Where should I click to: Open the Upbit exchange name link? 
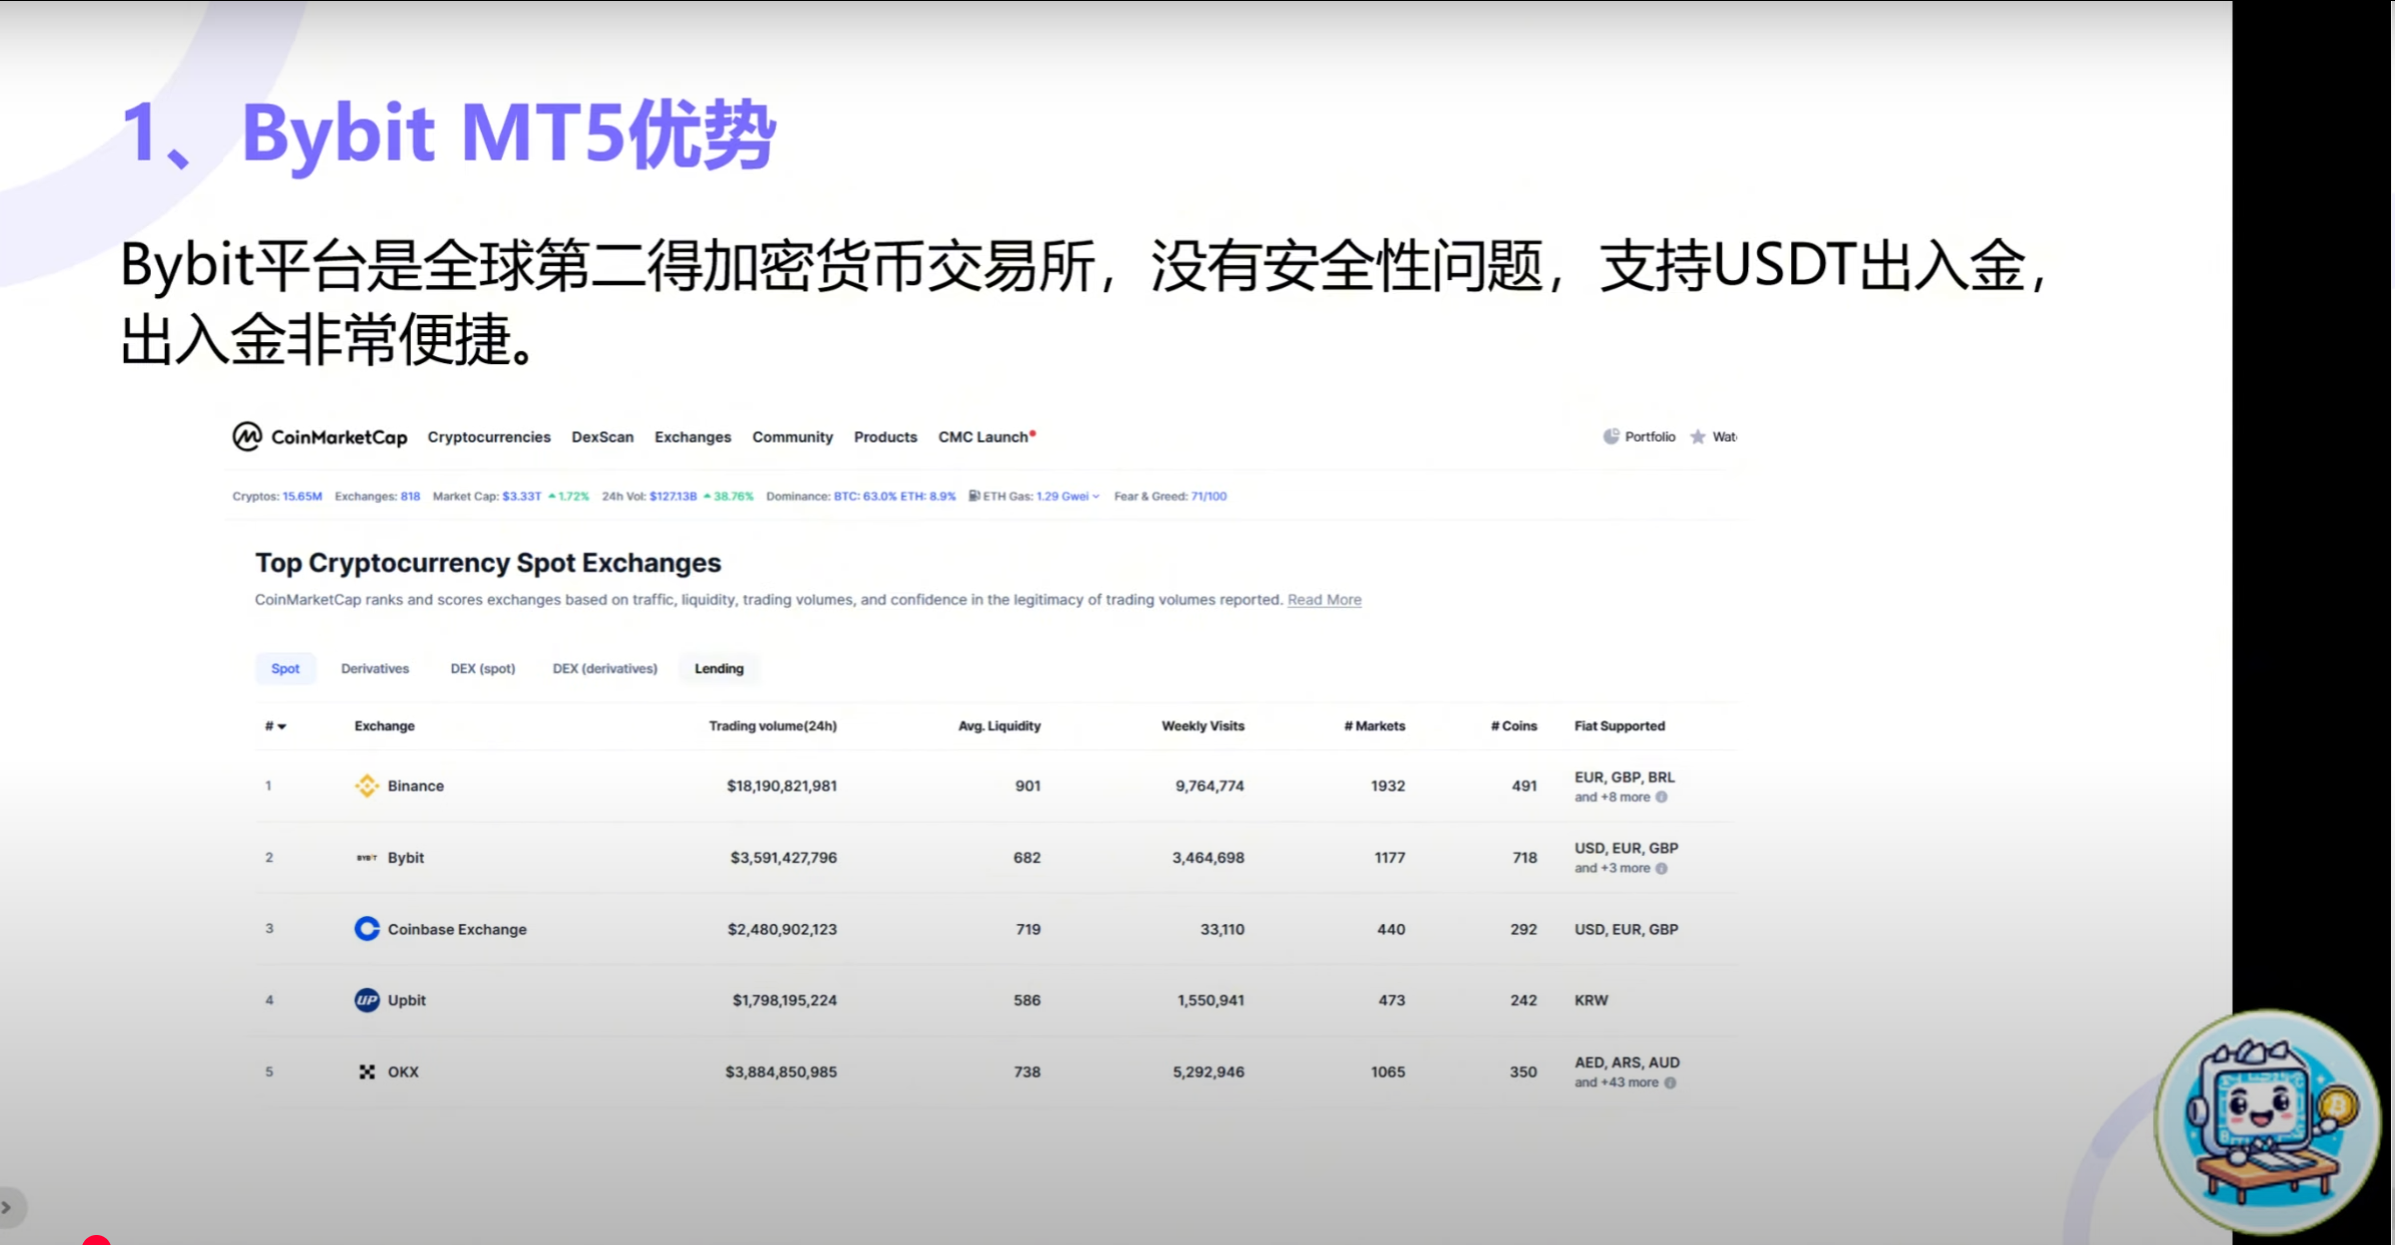pos(407,1000)
